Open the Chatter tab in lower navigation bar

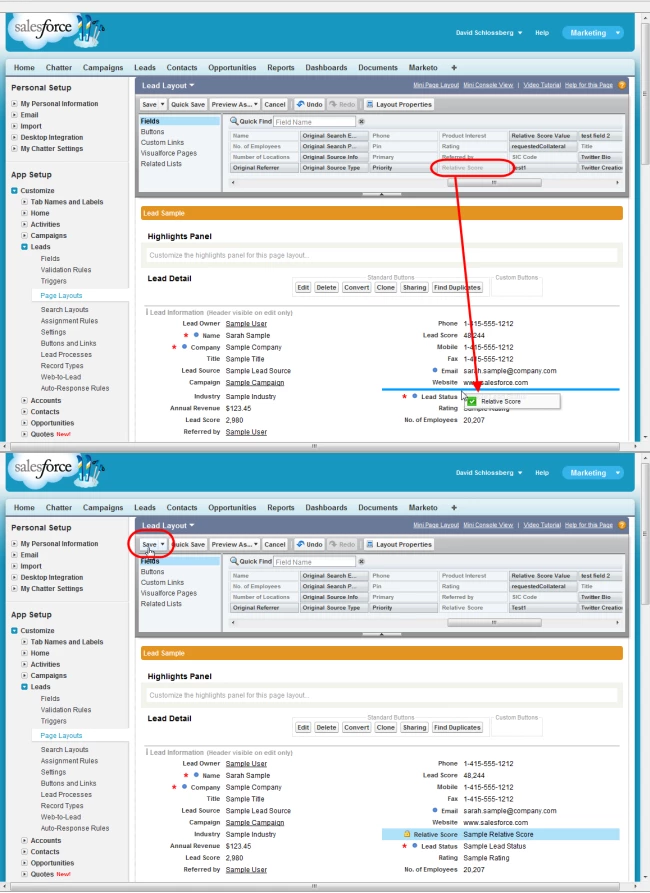(59, 507)
